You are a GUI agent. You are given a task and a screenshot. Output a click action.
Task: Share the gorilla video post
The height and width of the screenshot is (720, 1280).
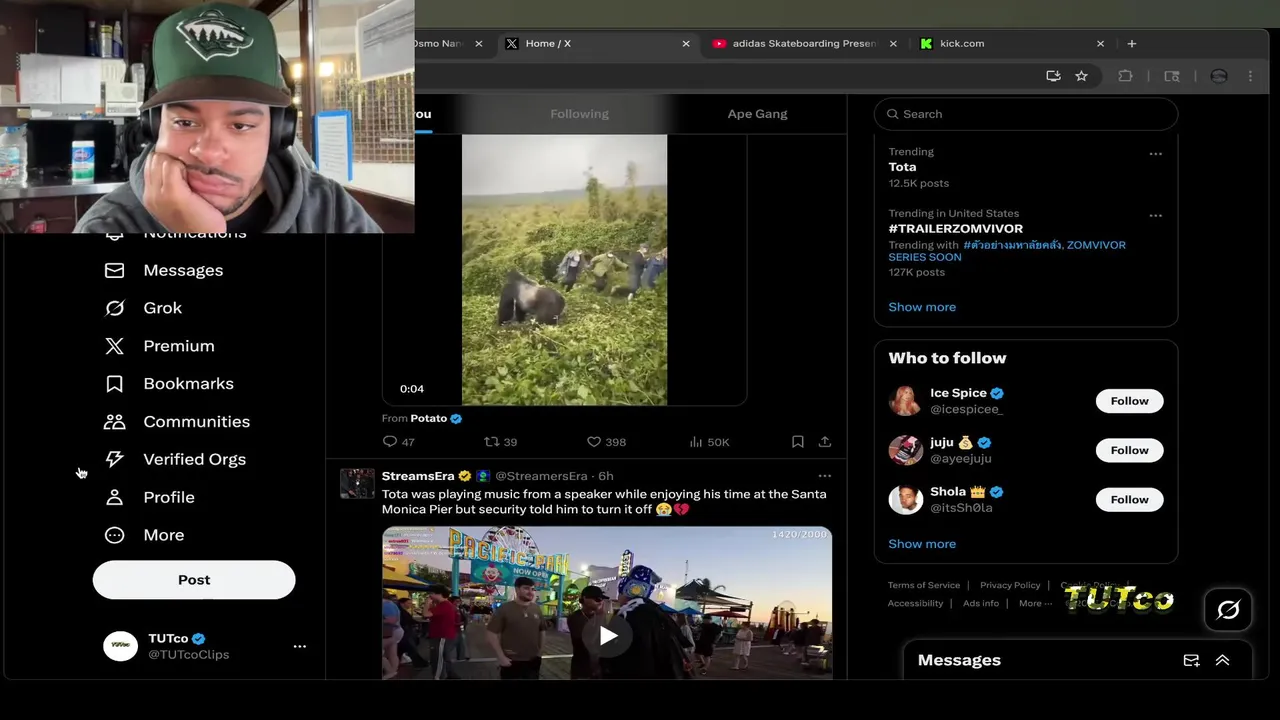(825, 441)
